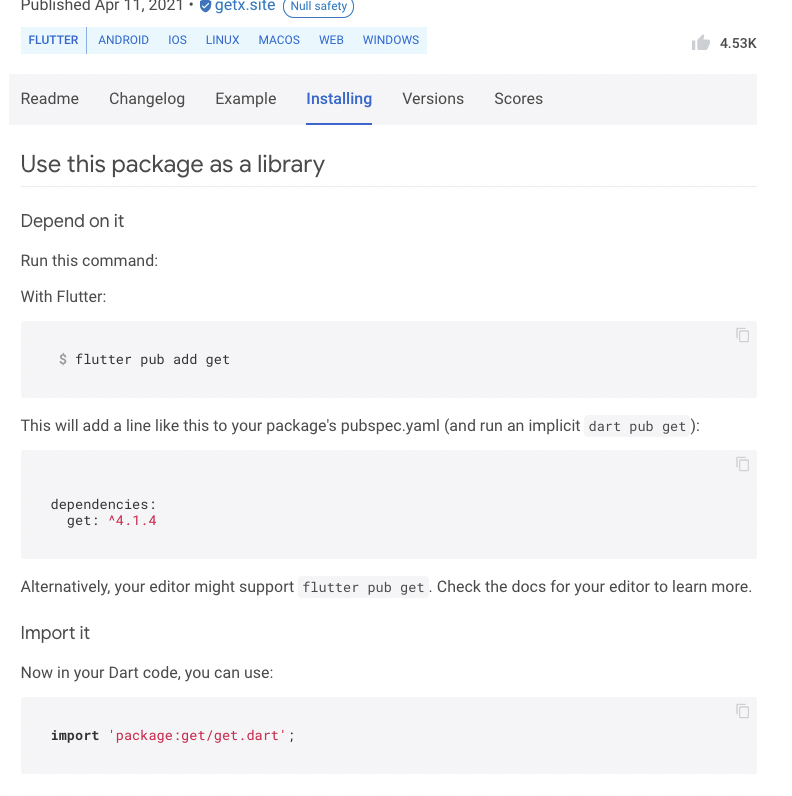Click the FLUTTER SDK tag
Image resolution: width=792 pixels, height=796 pixels.
tap(53, 40)
